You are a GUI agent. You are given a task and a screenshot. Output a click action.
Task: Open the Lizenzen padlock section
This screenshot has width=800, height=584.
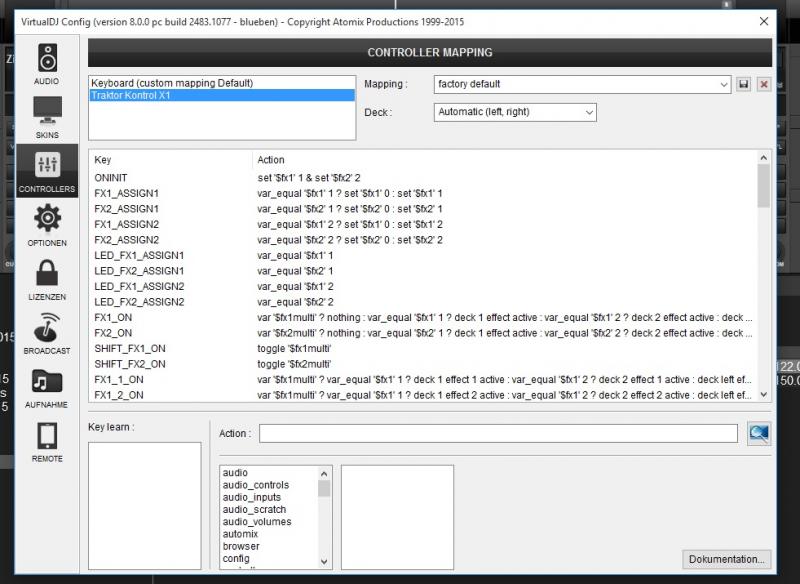(x=47, y=279)
